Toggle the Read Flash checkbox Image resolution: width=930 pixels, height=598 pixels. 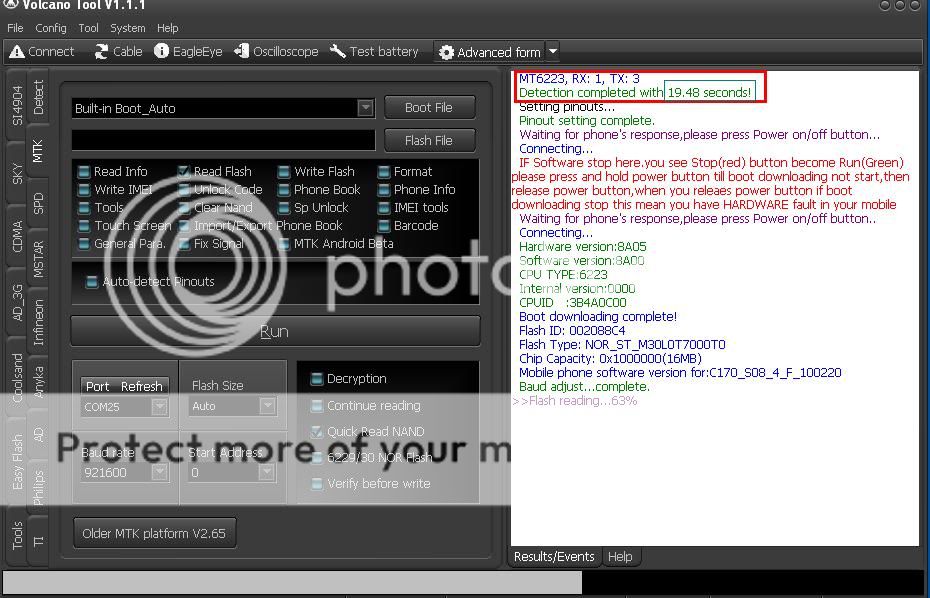[184, 172]
